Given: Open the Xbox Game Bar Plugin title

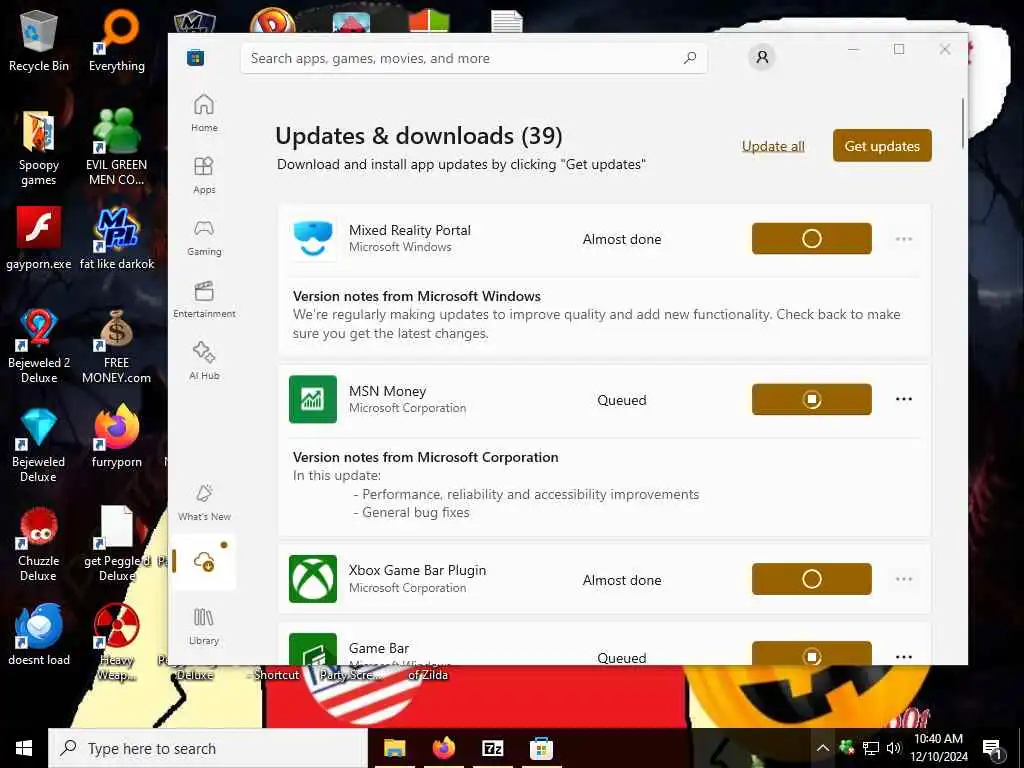Looking at the screenshot, I should click(417, 570).
